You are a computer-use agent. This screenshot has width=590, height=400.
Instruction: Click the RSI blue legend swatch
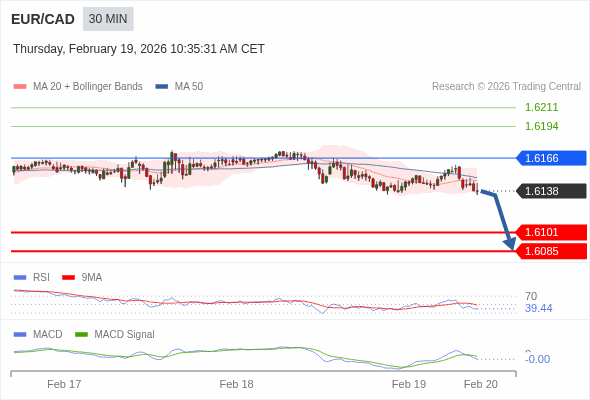20,278
